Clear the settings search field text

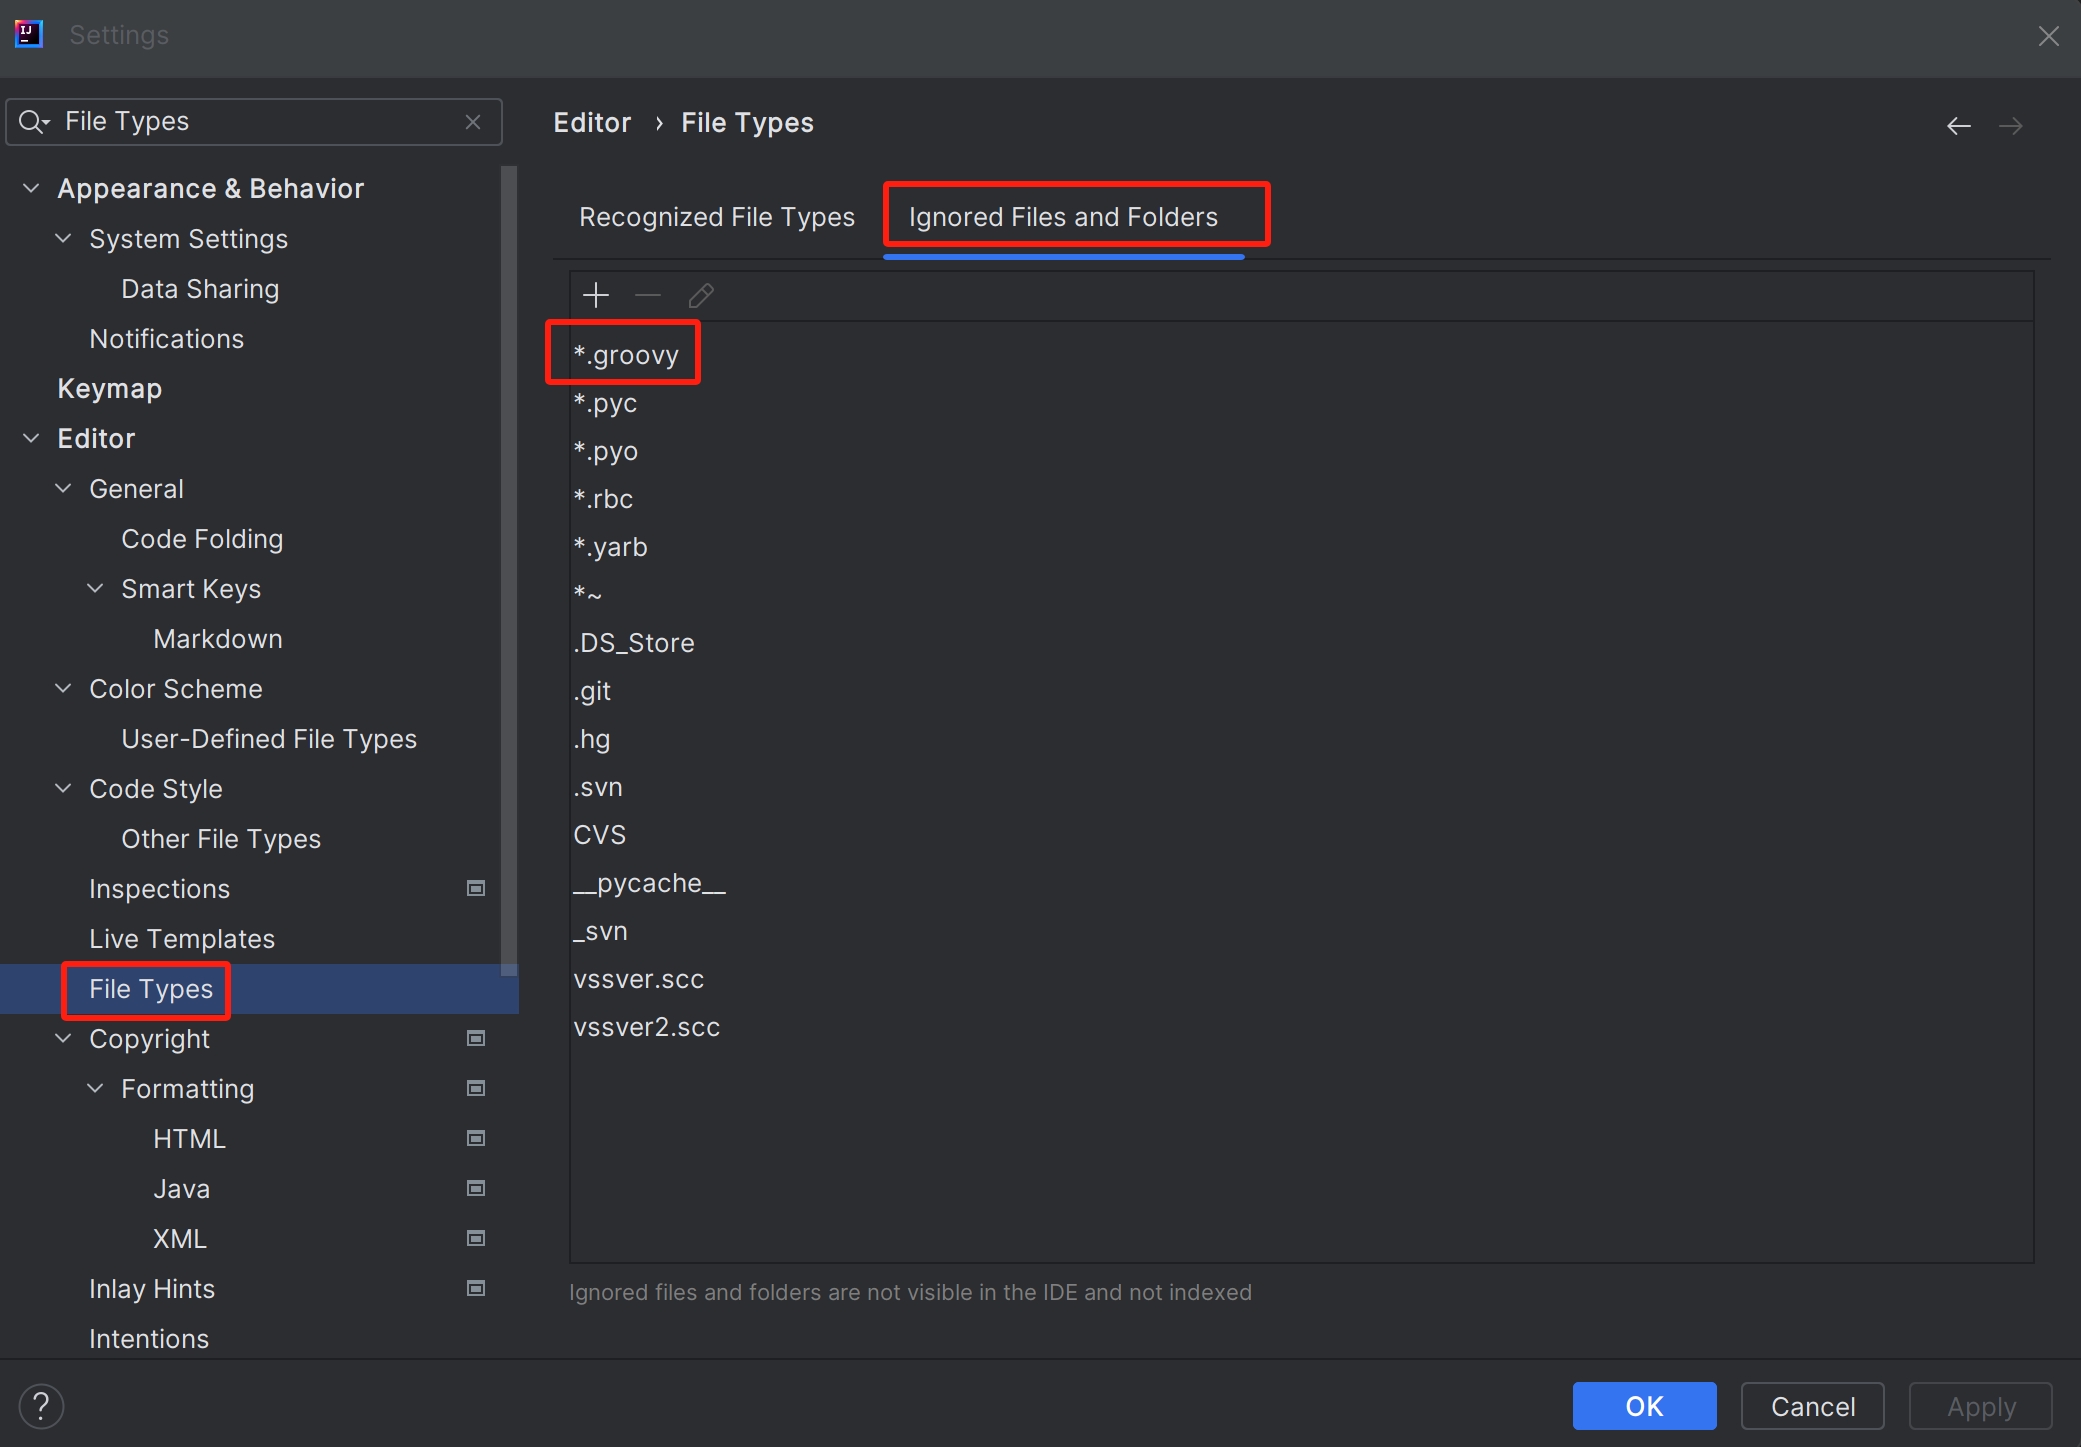pos(473,122)
